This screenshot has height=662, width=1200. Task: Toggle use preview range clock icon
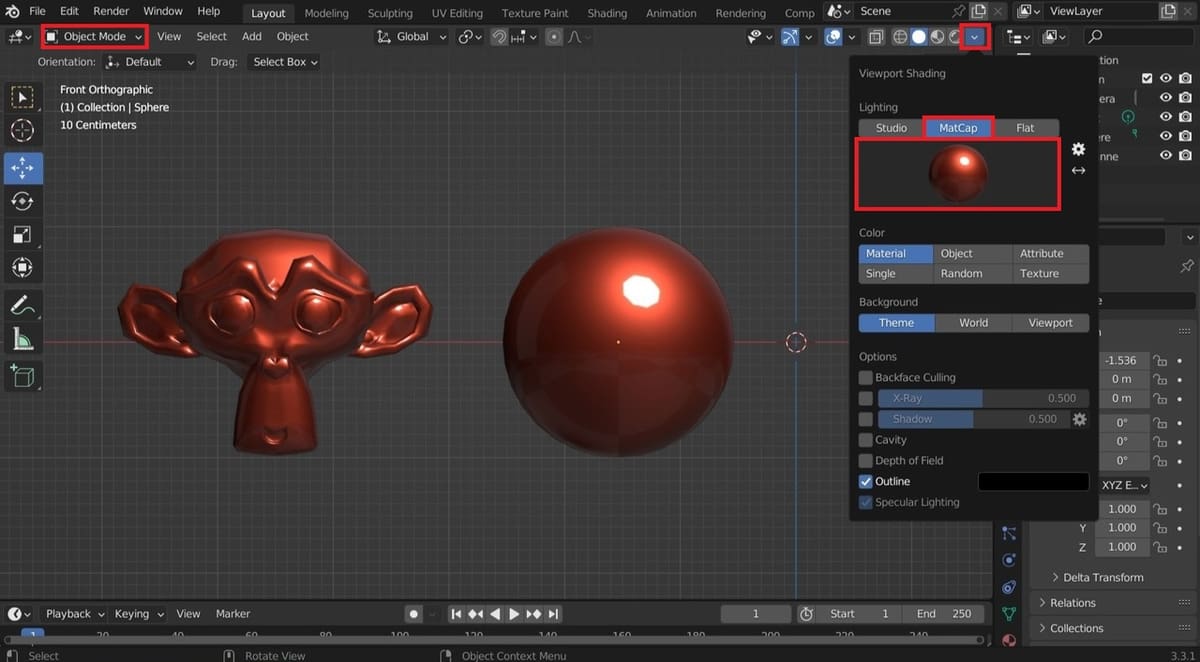pyautogui.click(x=807, y=614)
